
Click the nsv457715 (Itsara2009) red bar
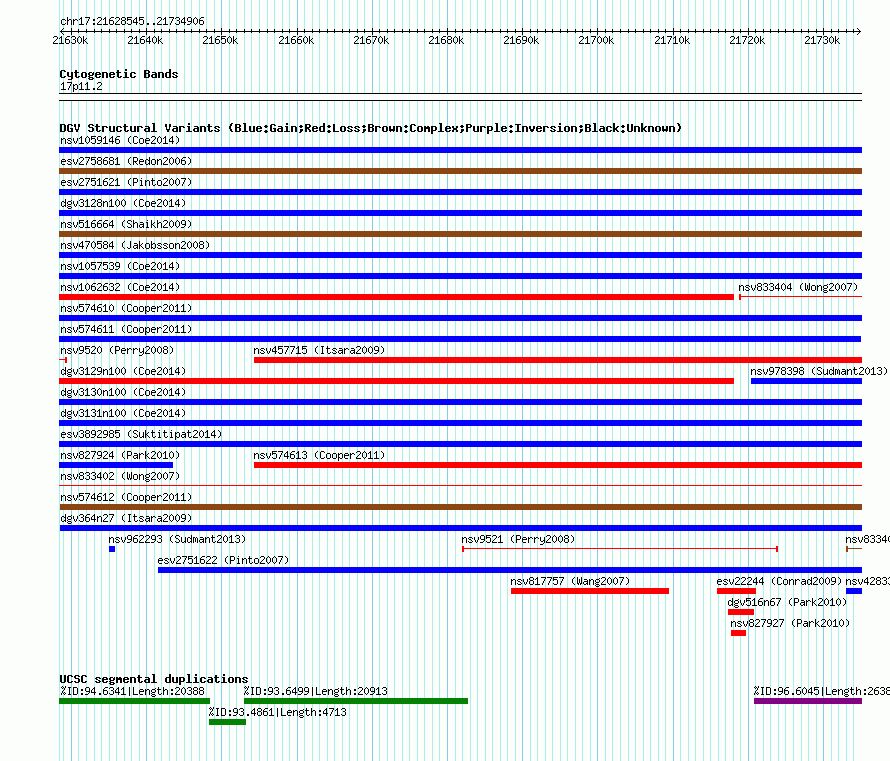[558, 360]
